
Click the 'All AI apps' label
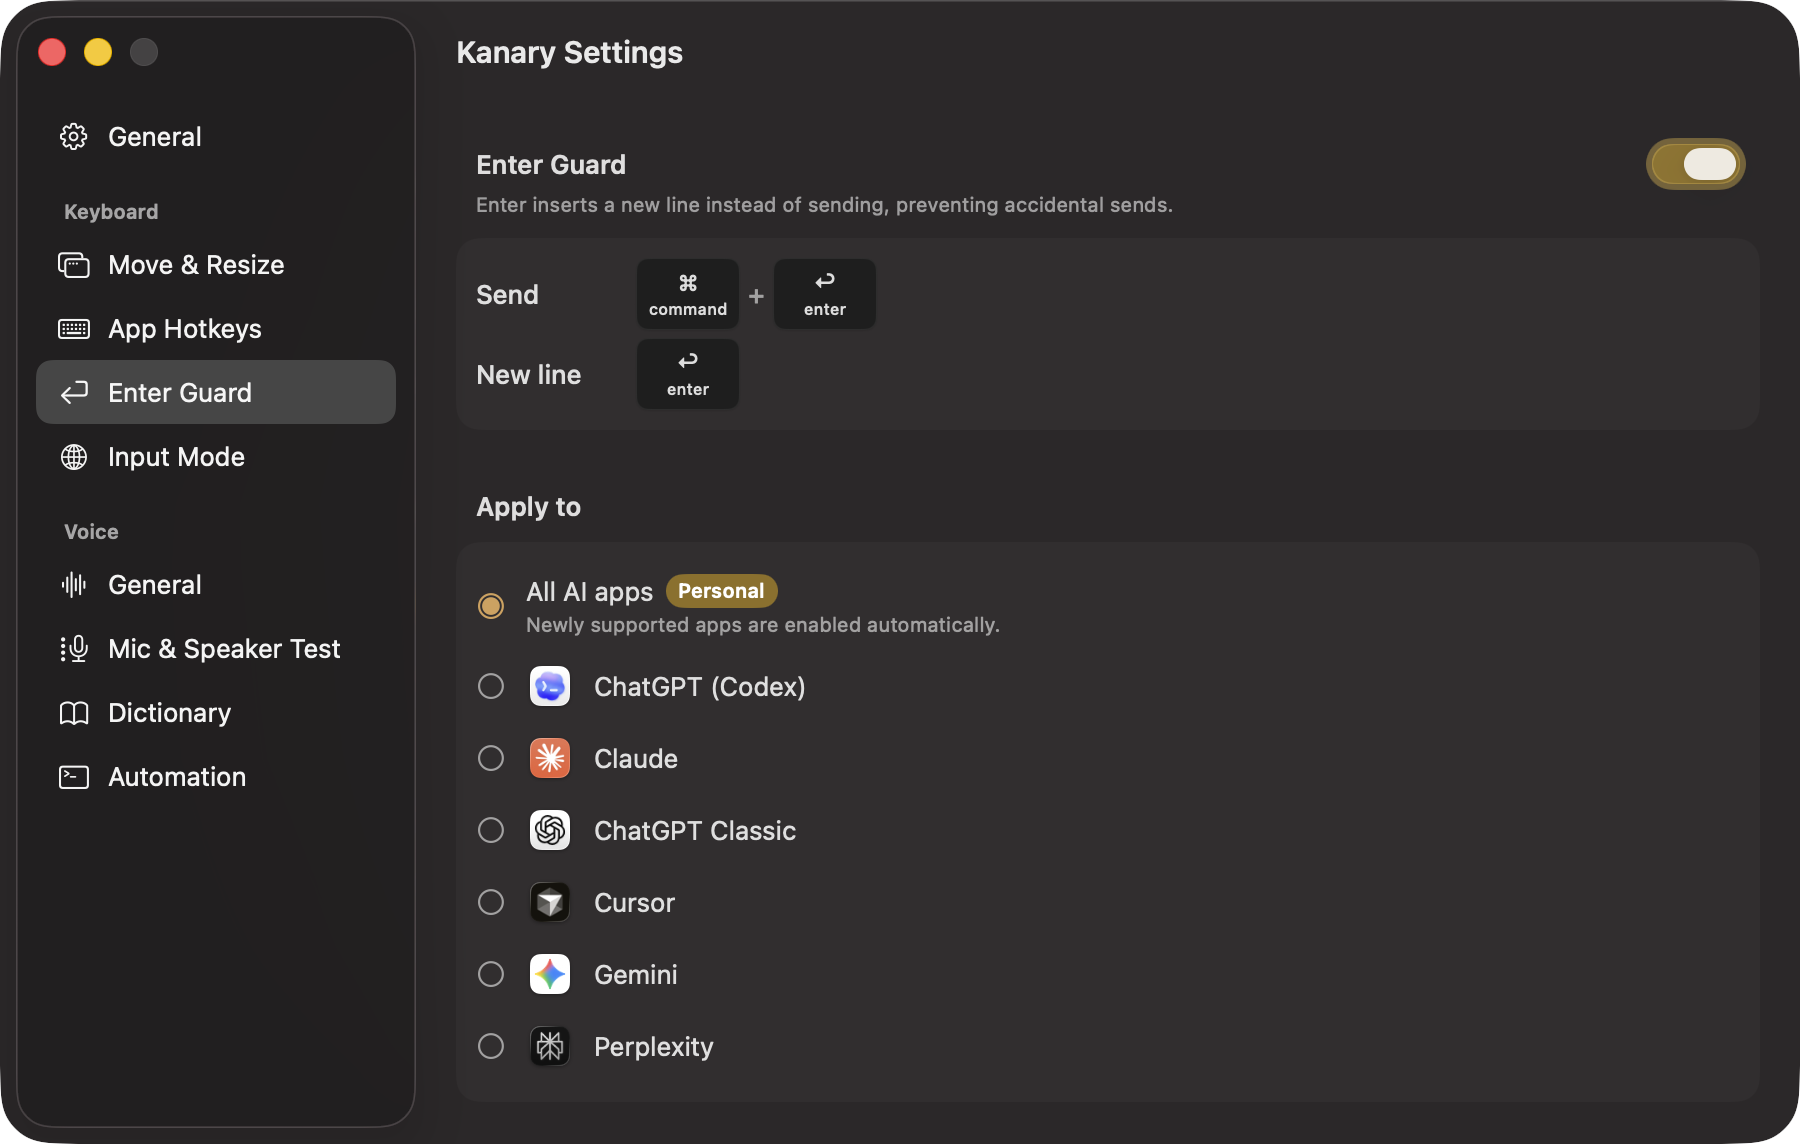pos(590,592)
